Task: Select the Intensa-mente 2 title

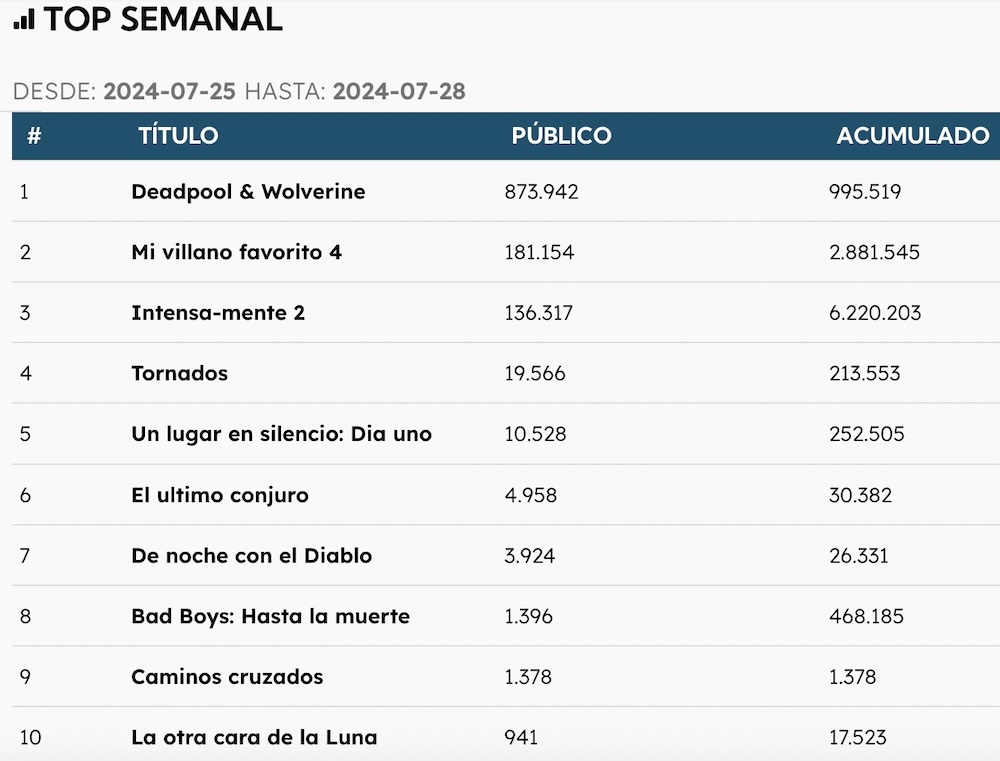Action: (x=218, y=313)
